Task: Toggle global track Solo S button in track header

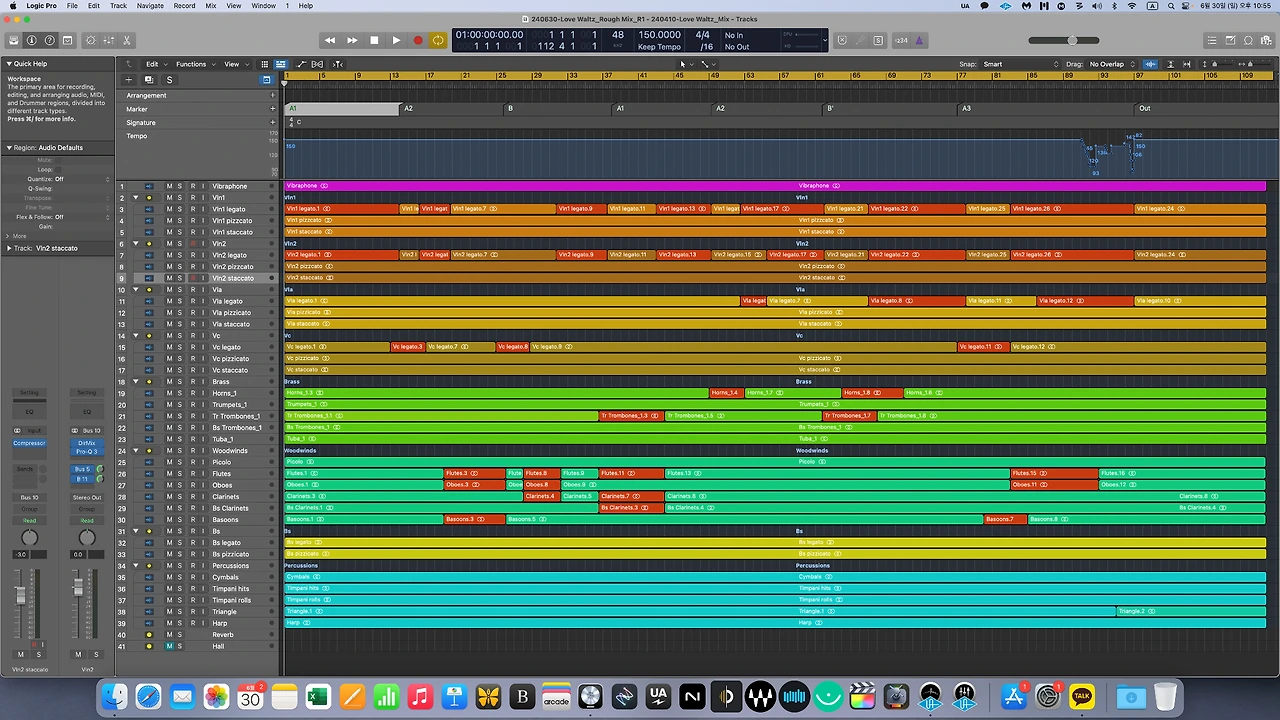Action: click(x=169, y=80)
